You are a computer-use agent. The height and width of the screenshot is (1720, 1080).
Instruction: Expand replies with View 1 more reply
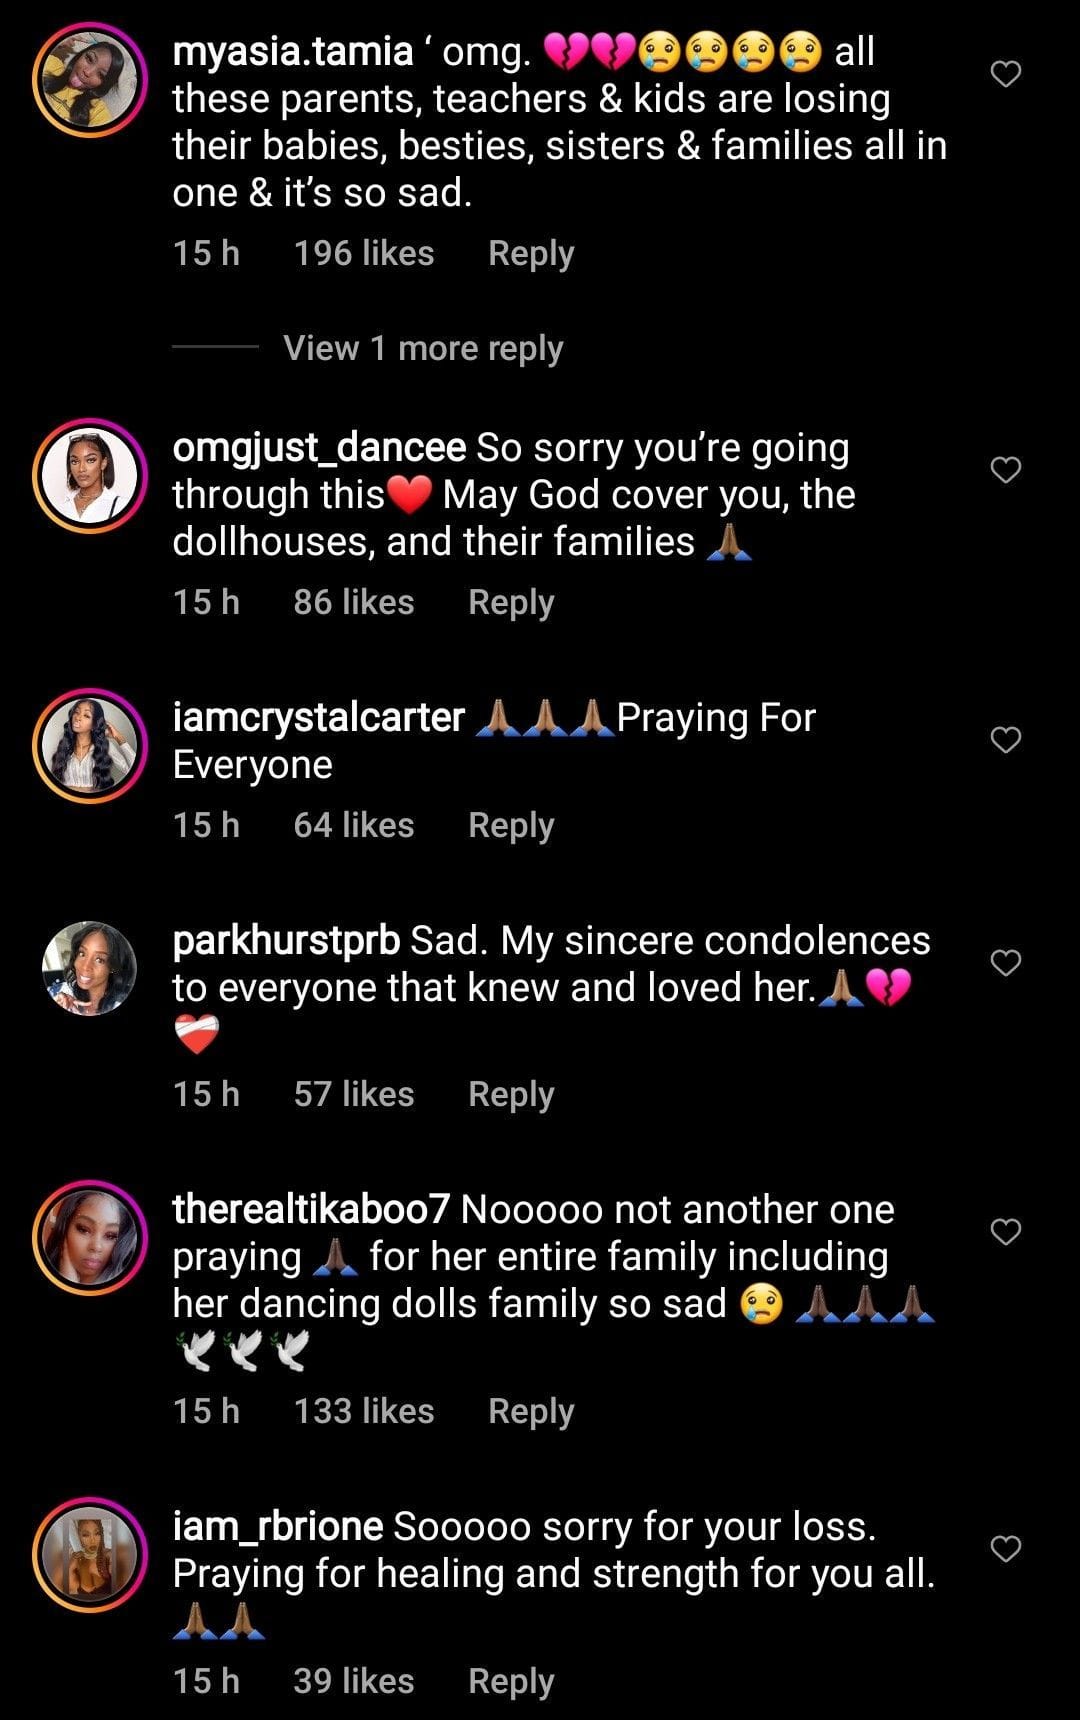pyautogui.click(x=422, y=347)
